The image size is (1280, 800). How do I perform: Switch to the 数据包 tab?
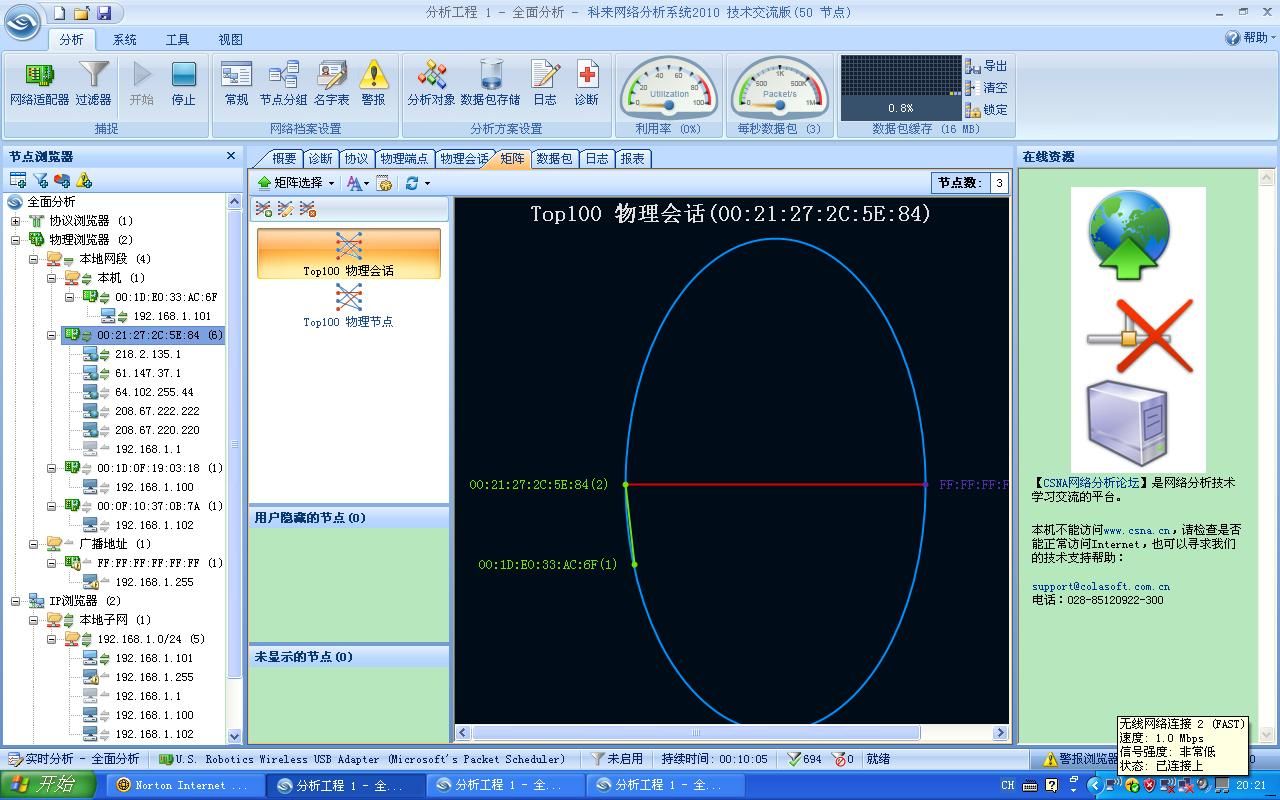pyautogui.click(x=554, y=159)
